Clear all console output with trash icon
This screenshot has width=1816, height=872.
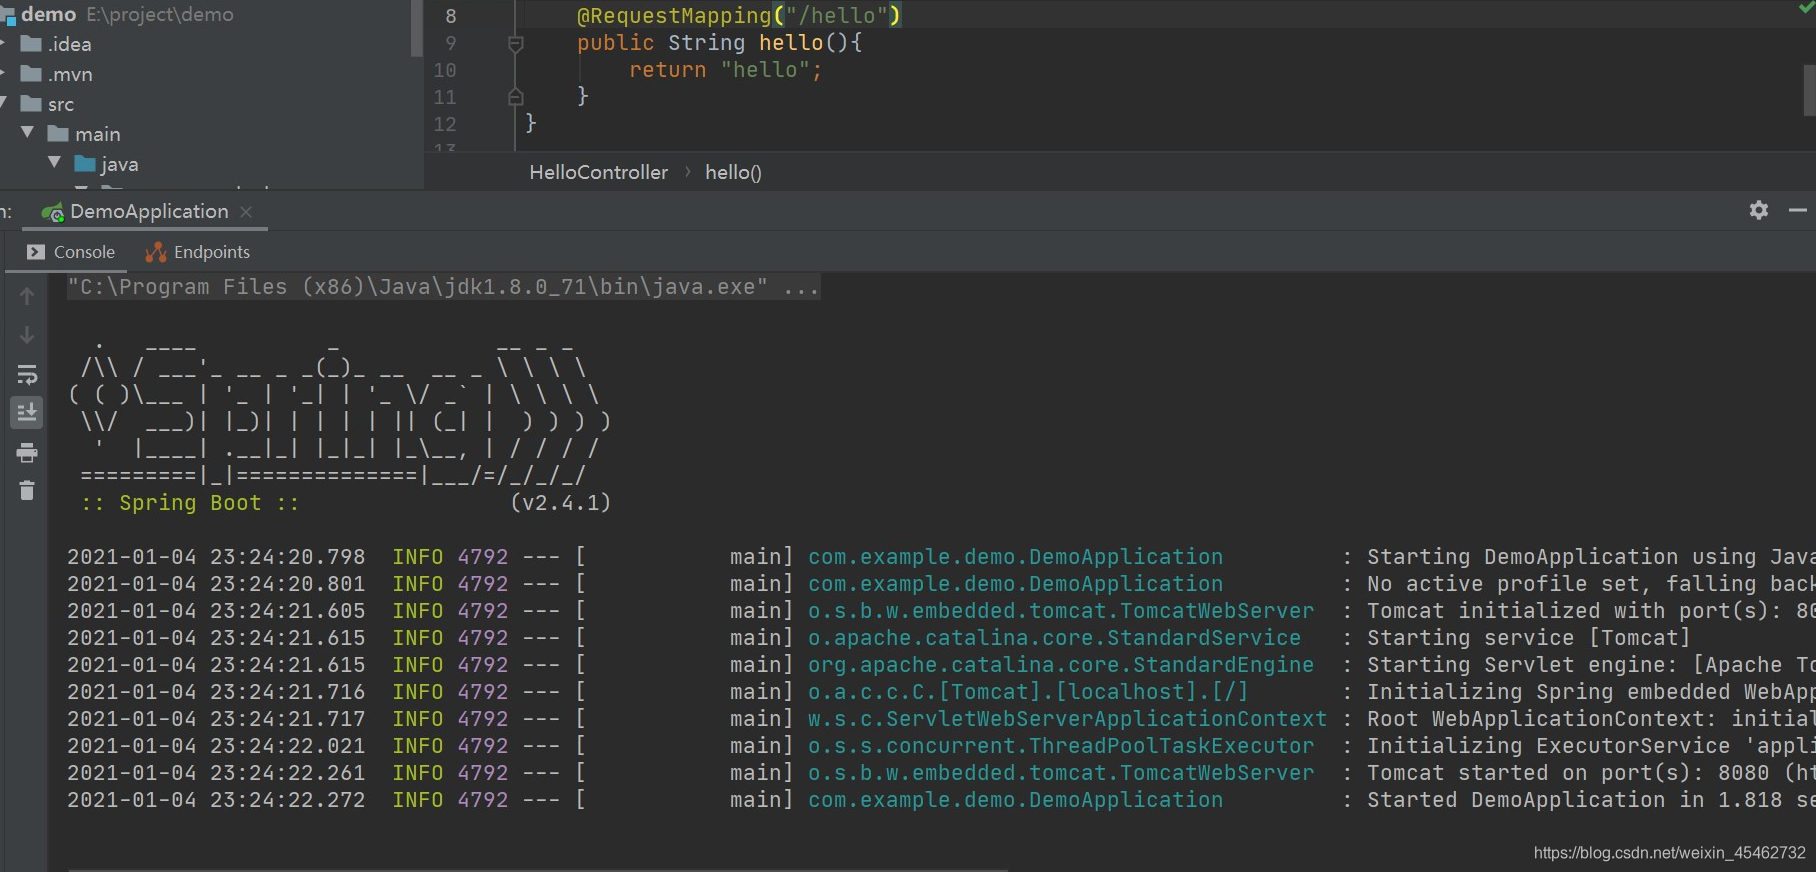27,490
